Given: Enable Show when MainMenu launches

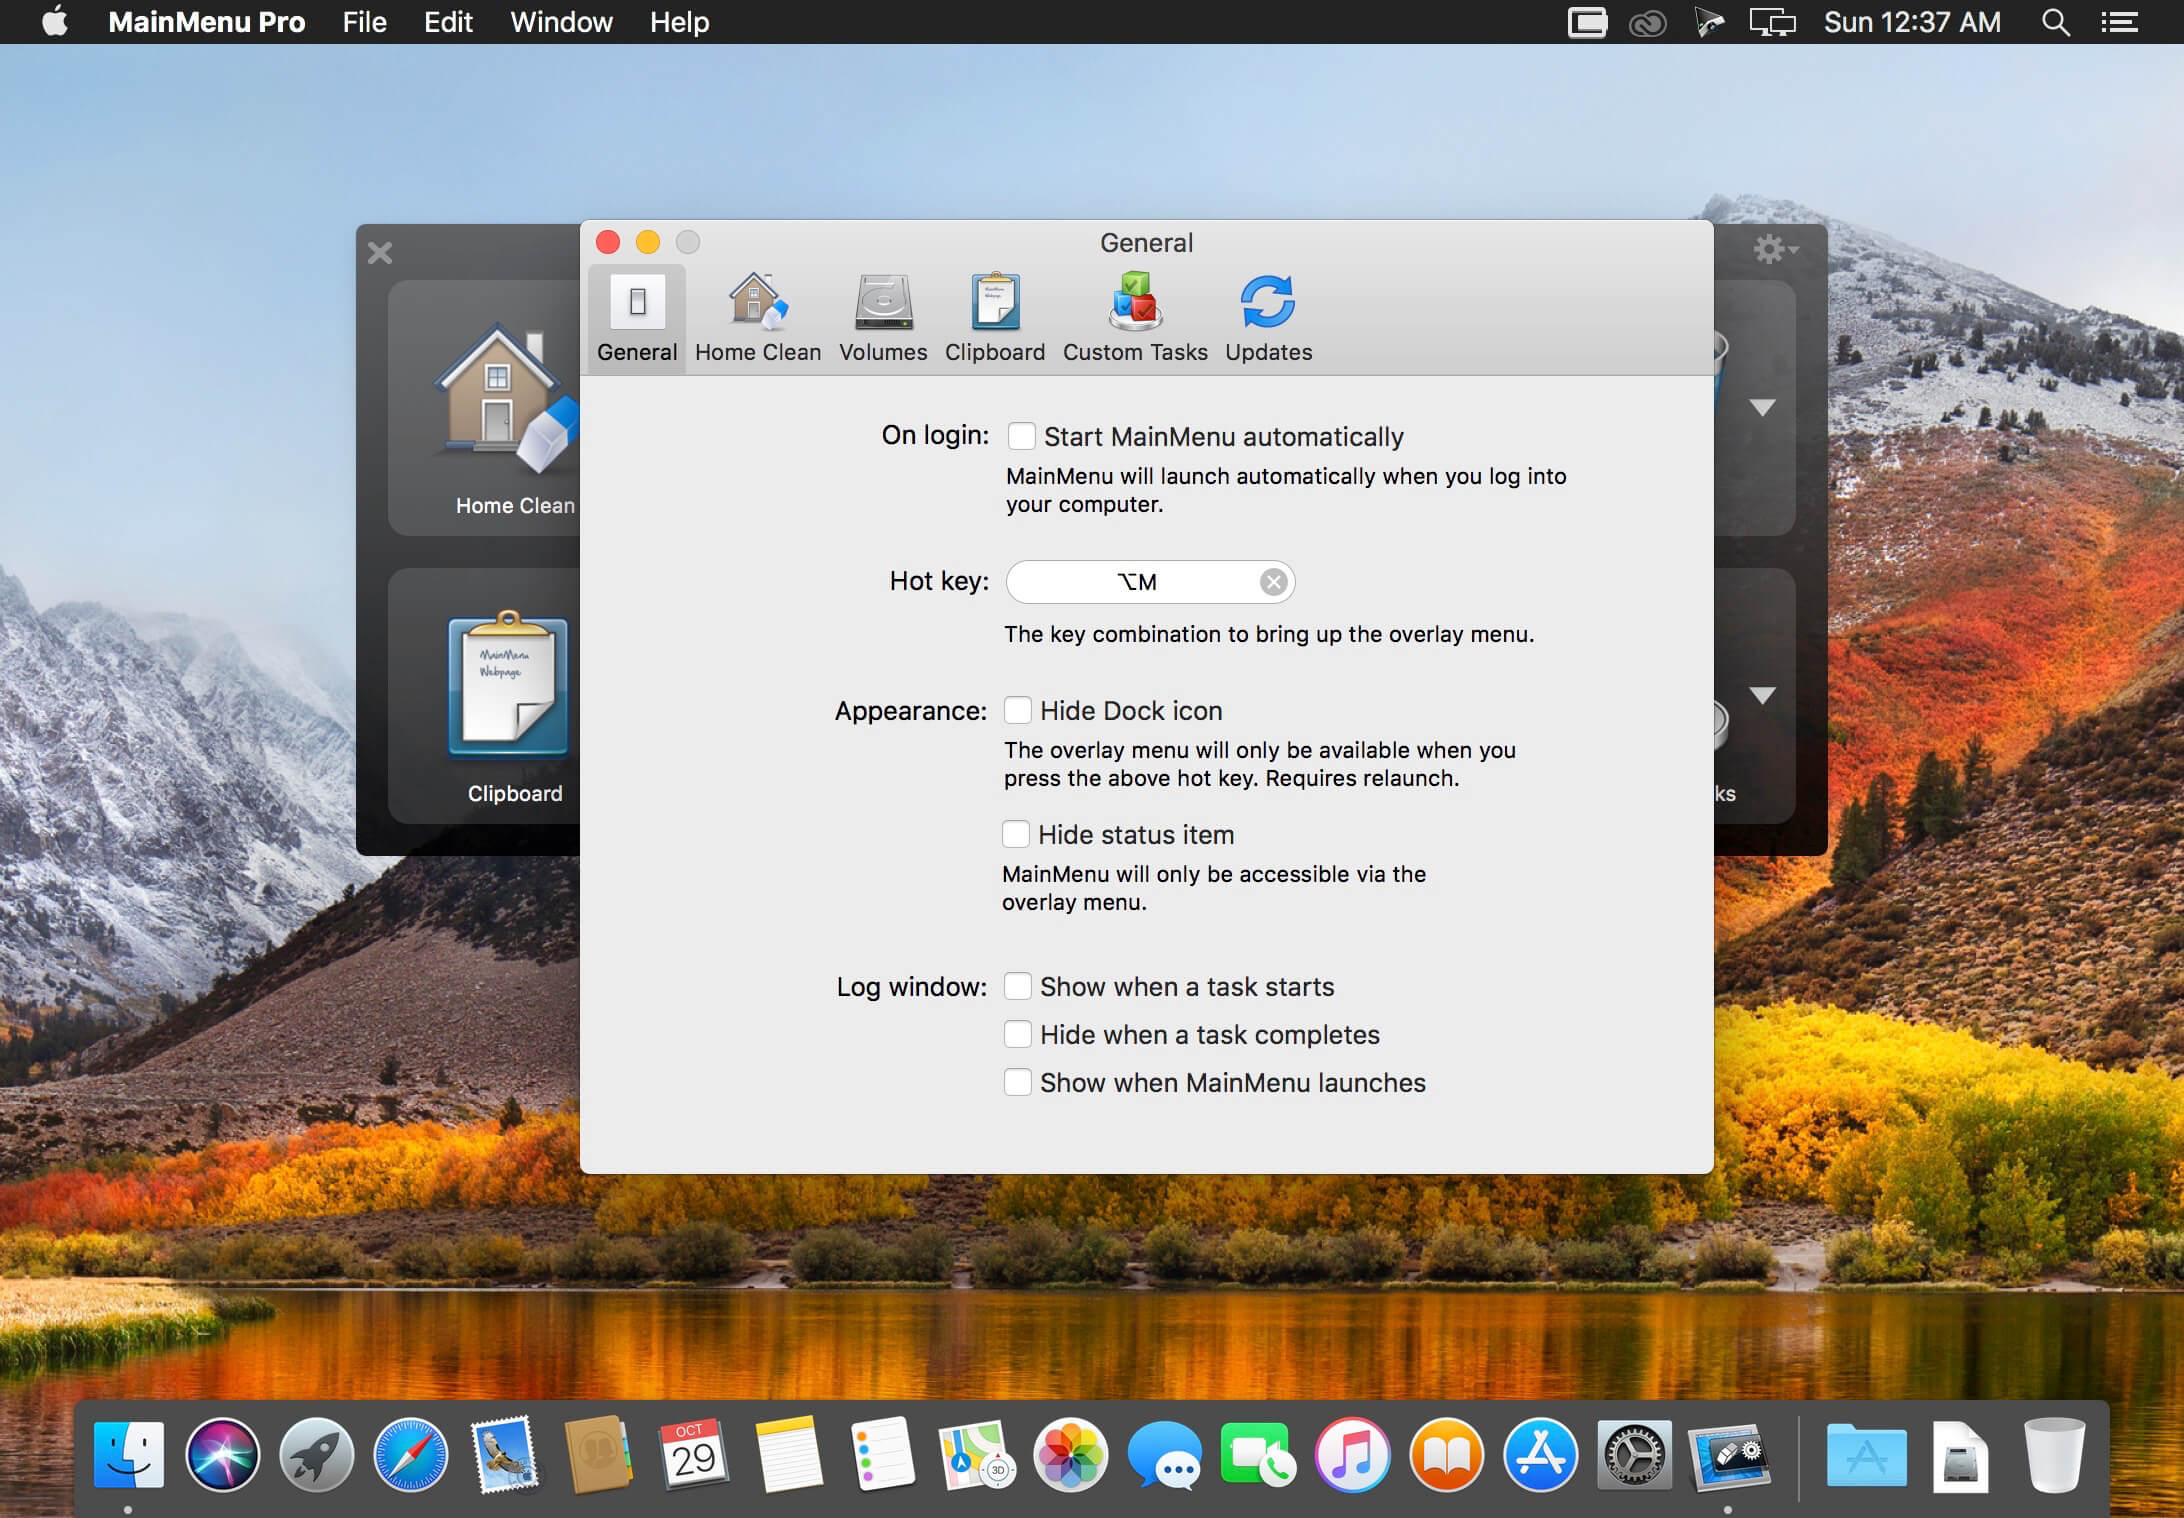Looking at the screenshot, I should (x=1017, y=1082).
